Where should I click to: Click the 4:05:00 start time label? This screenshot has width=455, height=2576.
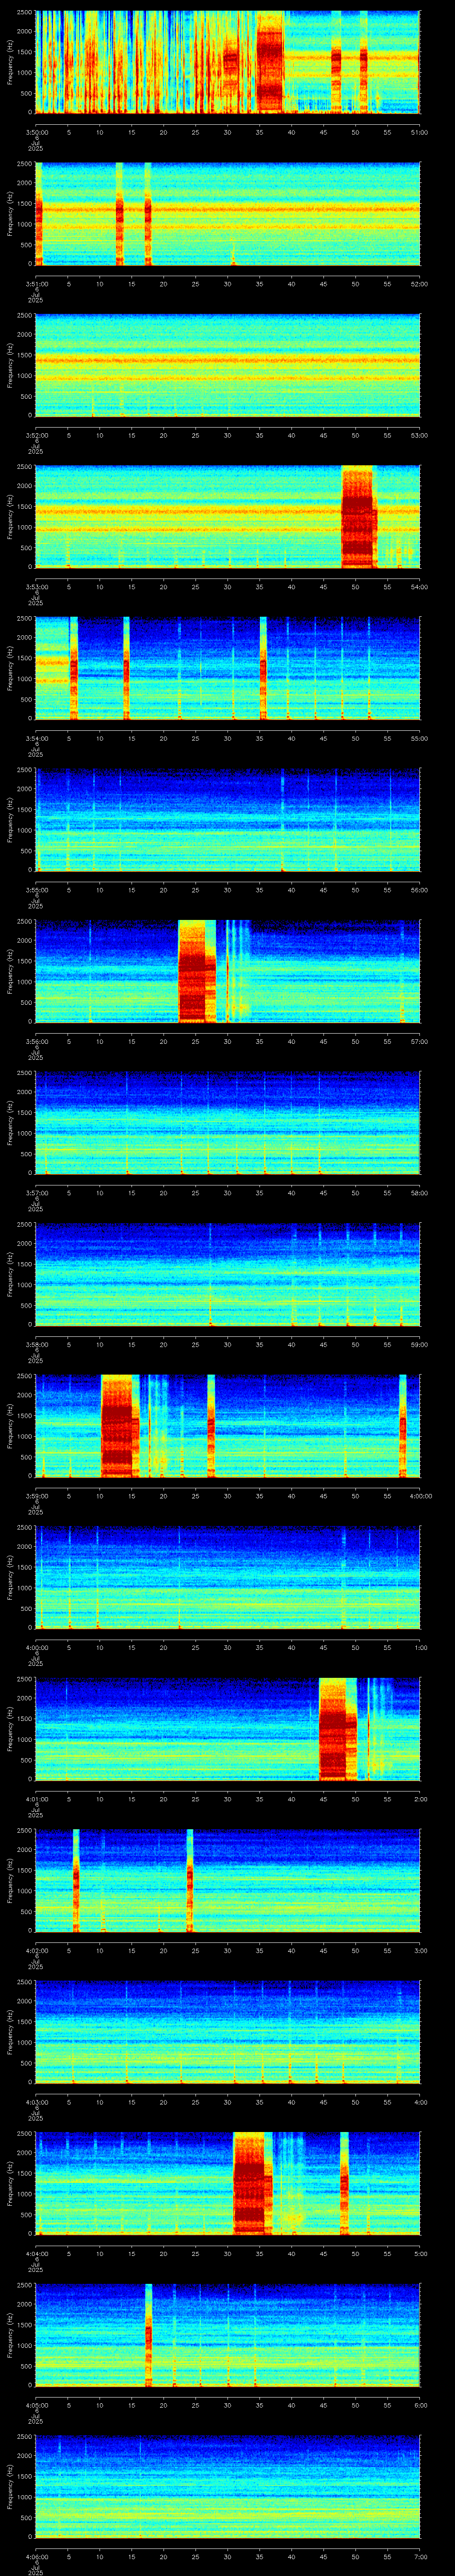[x=36, y=2405]
